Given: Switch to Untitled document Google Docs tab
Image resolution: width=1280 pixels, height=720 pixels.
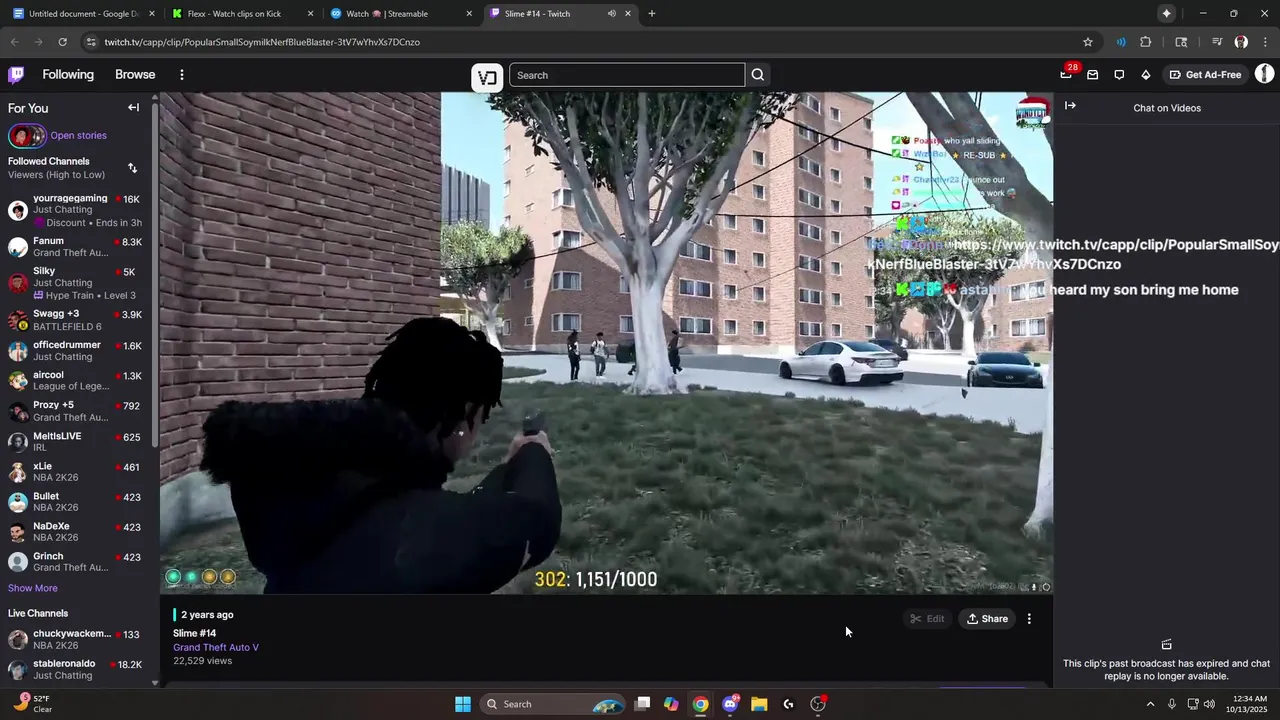Looking at the screenshot, I should (84, 14).
